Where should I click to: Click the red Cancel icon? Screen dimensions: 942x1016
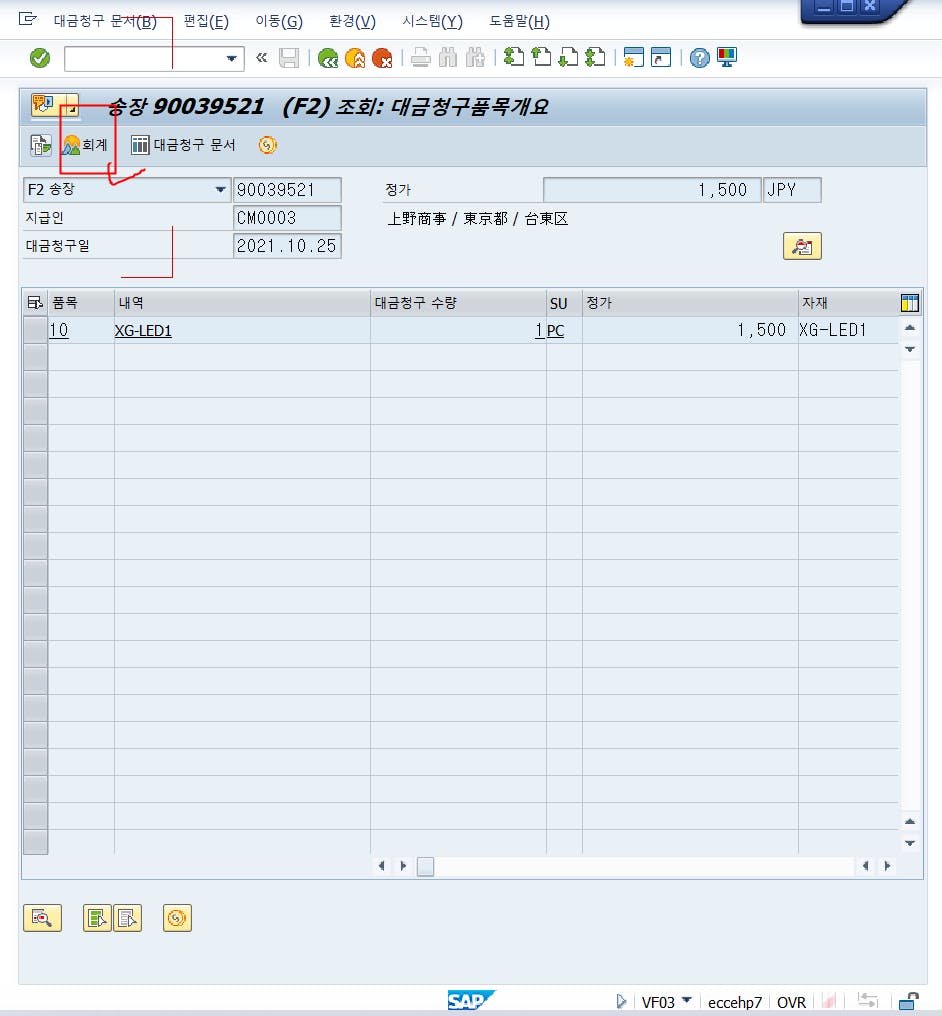[382, 58]
